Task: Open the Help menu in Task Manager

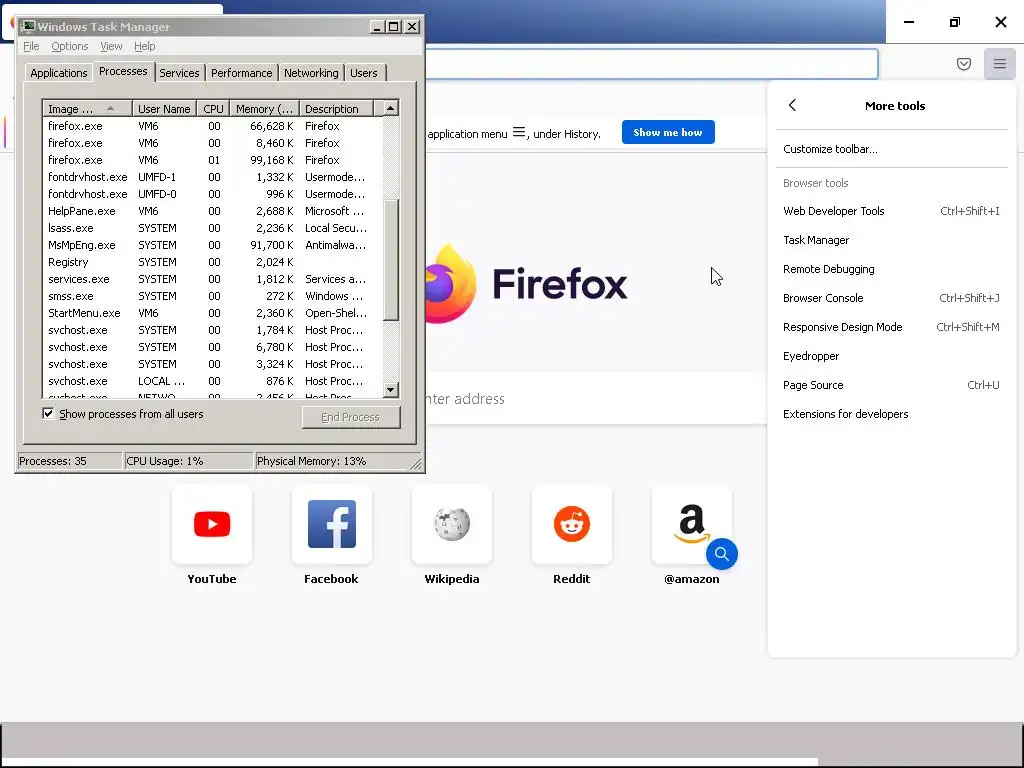Action: coord(144,46)
